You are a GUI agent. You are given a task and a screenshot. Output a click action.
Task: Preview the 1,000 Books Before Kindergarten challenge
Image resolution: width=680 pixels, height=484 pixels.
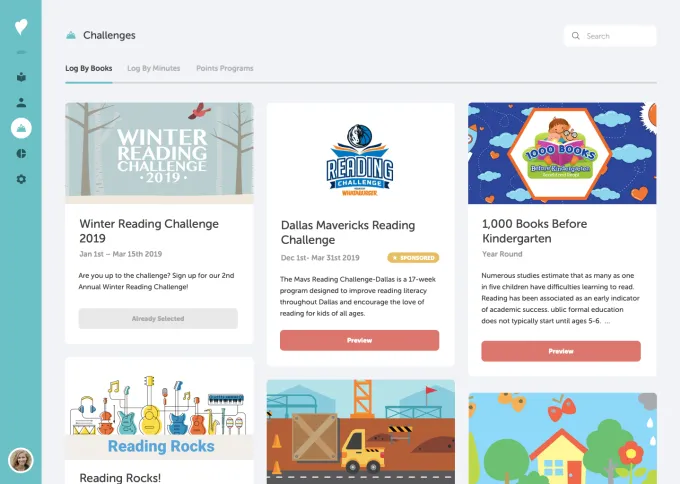point(561,351)
